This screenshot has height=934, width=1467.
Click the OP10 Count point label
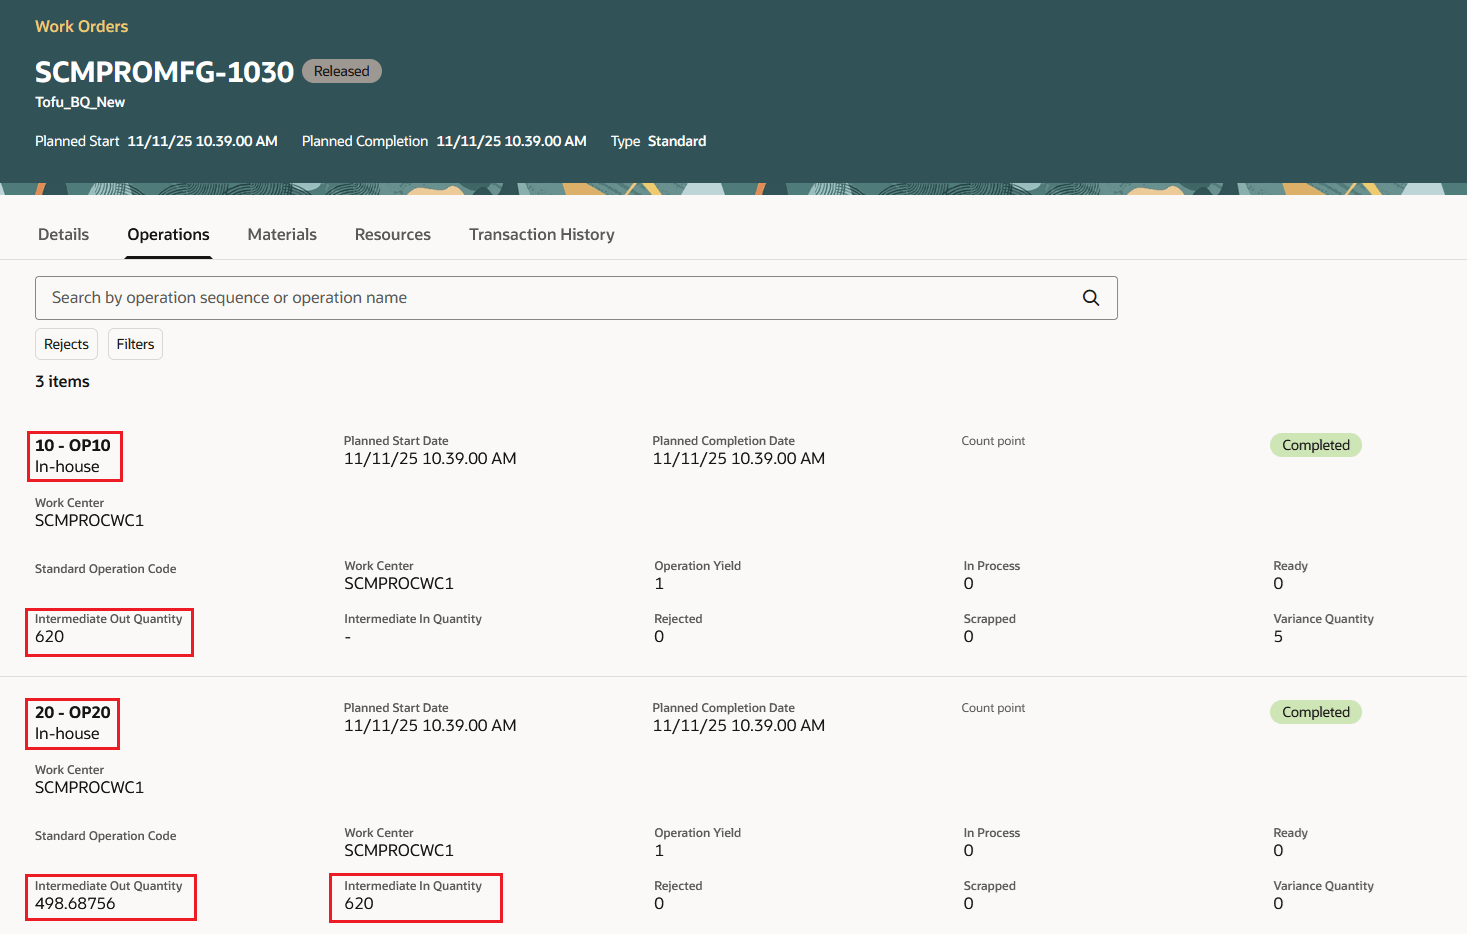[993, 441]
